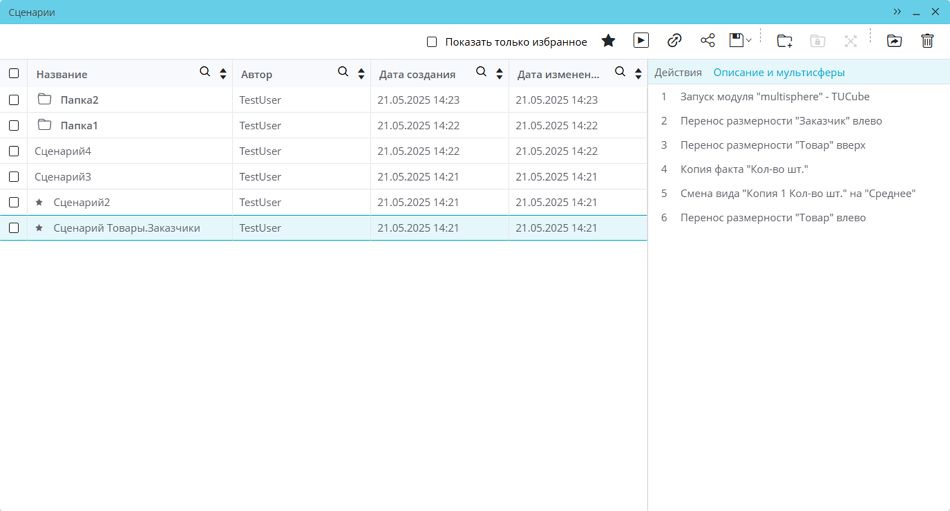Click the trash delete icon
The width and height of the screenshot is (950, 511).
[927, 41]
